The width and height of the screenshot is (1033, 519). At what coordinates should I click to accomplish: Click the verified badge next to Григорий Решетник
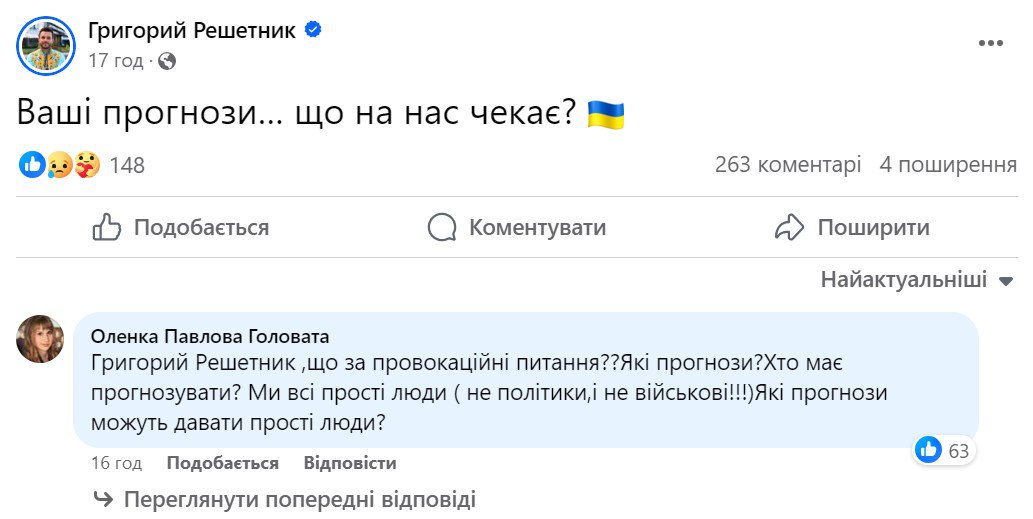(314, 31)
